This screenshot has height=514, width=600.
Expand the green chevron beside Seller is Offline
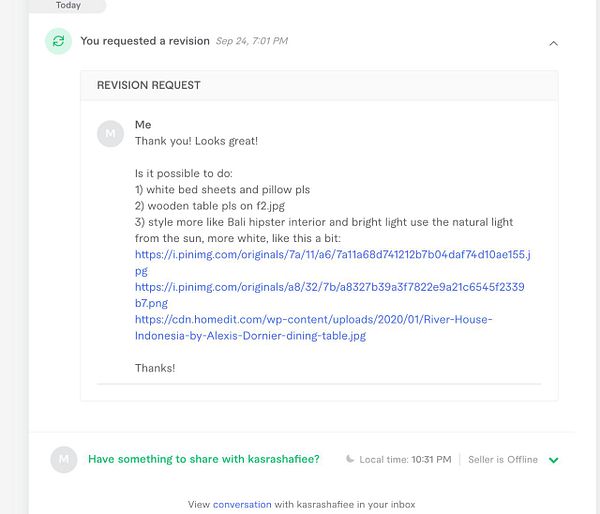[x=554, y=460]
